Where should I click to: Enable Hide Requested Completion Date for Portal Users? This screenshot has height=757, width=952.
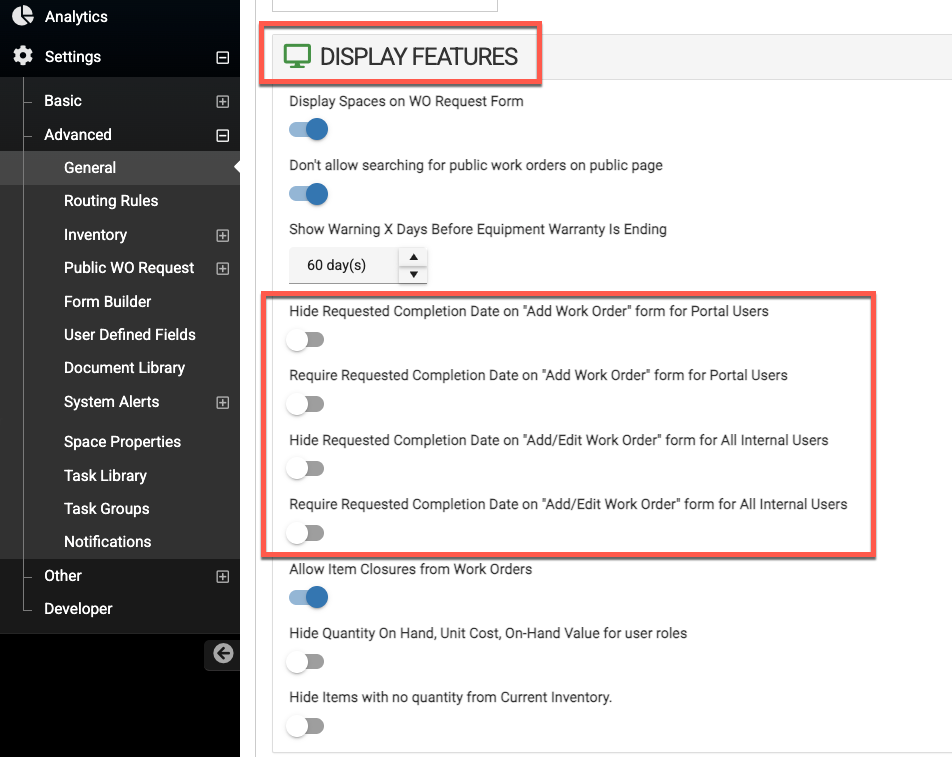click(306, 340)
